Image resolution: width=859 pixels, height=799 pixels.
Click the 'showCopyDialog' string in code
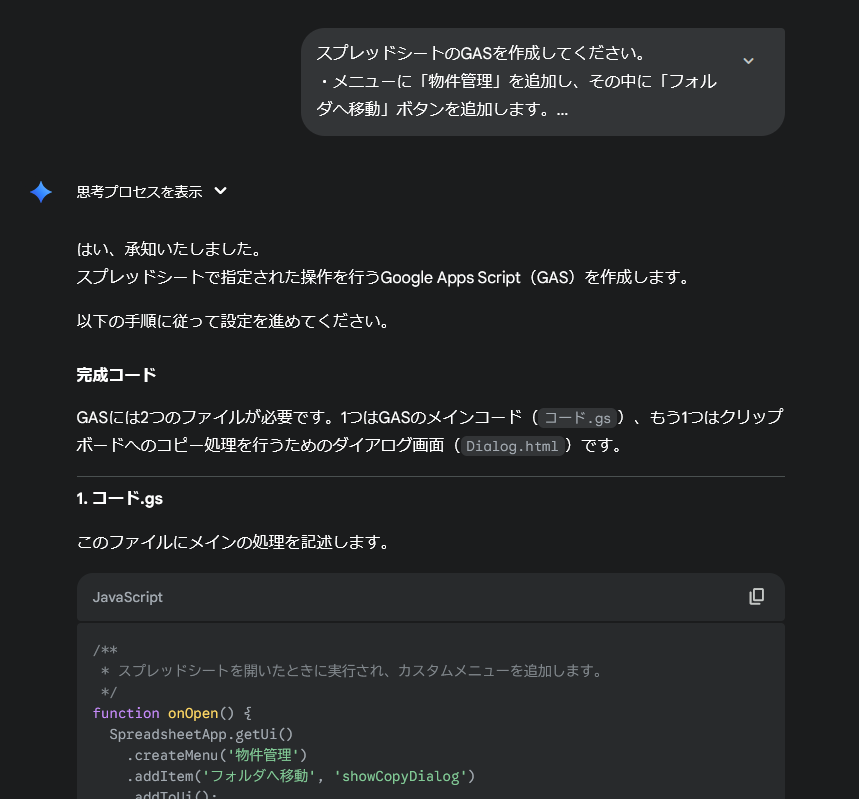click(400, 777)
